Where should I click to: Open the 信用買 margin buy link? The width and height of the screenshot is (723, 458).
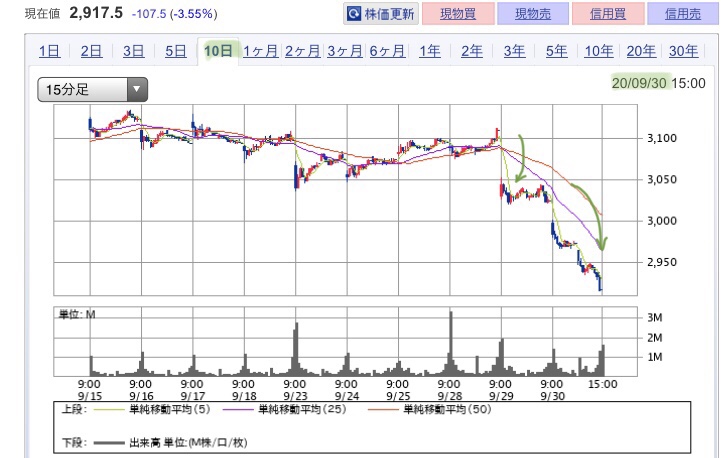[x=608, y=14]
